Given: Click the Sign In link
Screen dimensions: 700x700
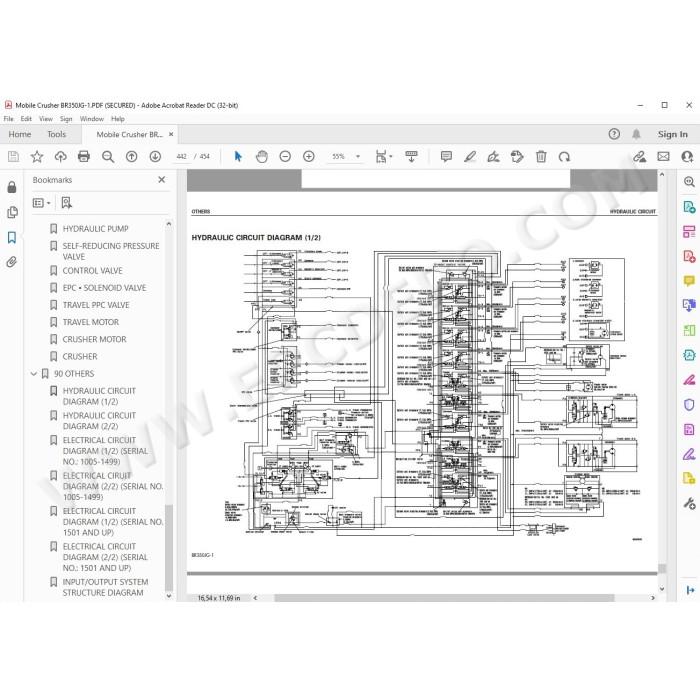Looking at the screenshot, I should click(672, 134).
